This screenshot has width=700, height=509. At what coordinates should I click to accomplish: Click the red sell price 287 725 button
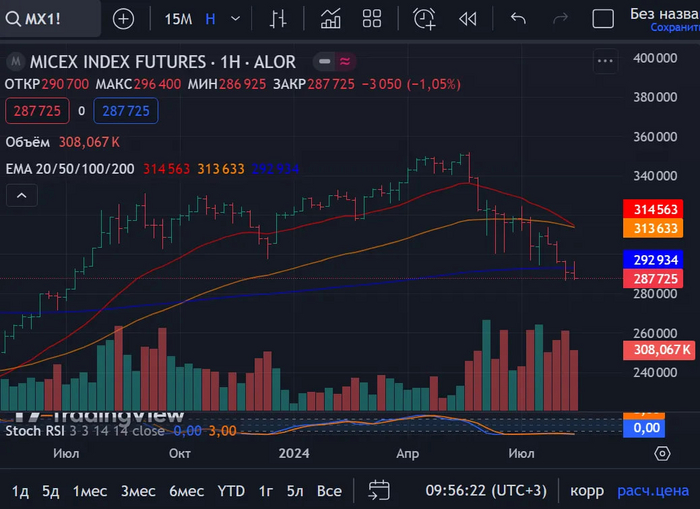[x=37, y=111]
